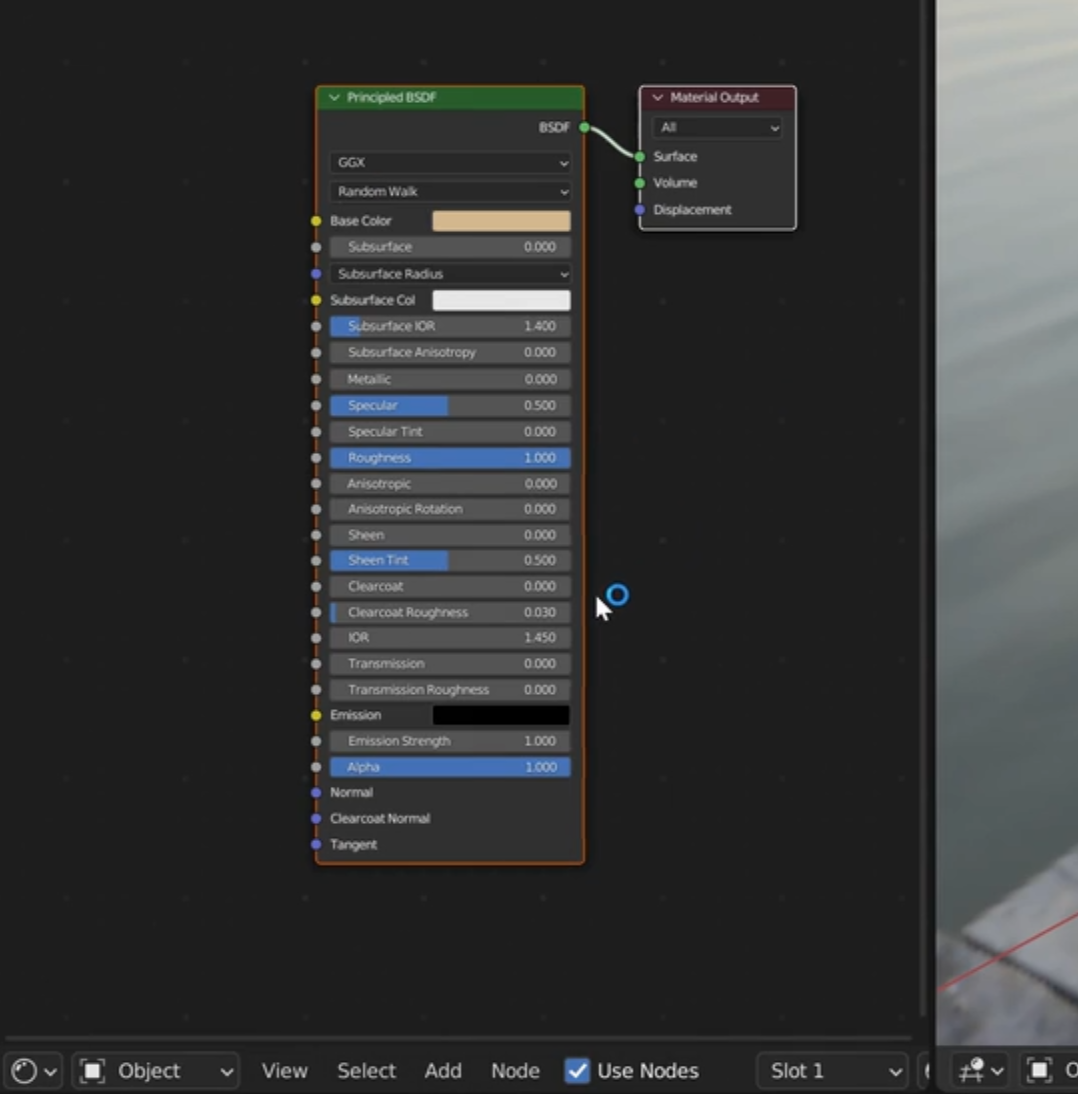
Task: Click the Metallic value slider
Action: pos(450,379)
